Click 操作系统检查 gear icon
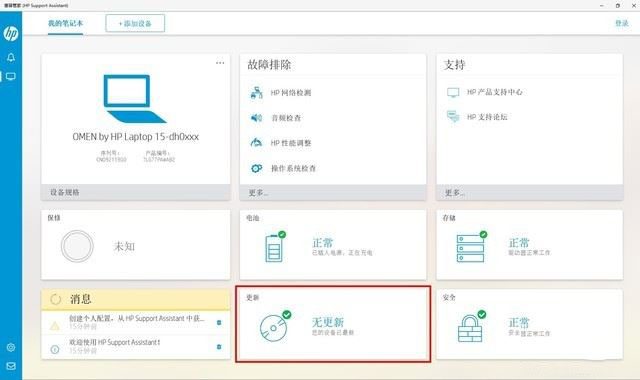640x380 pixels. (x=256, y=168)
